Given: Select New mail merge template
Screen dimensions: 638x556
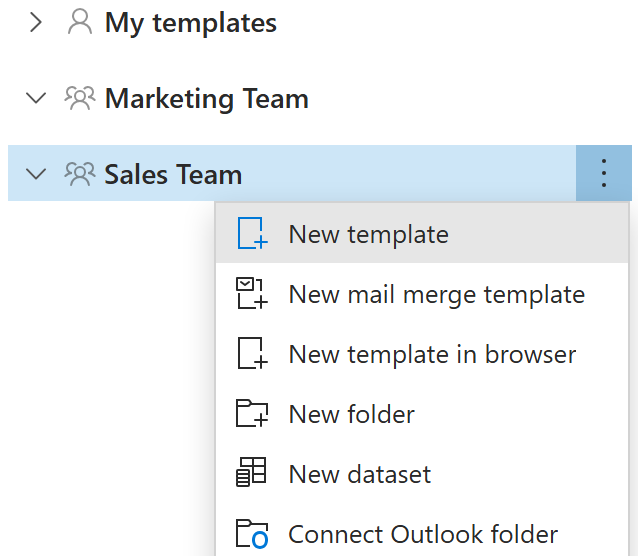Looking at the screenshot, I should pos(436,294).
